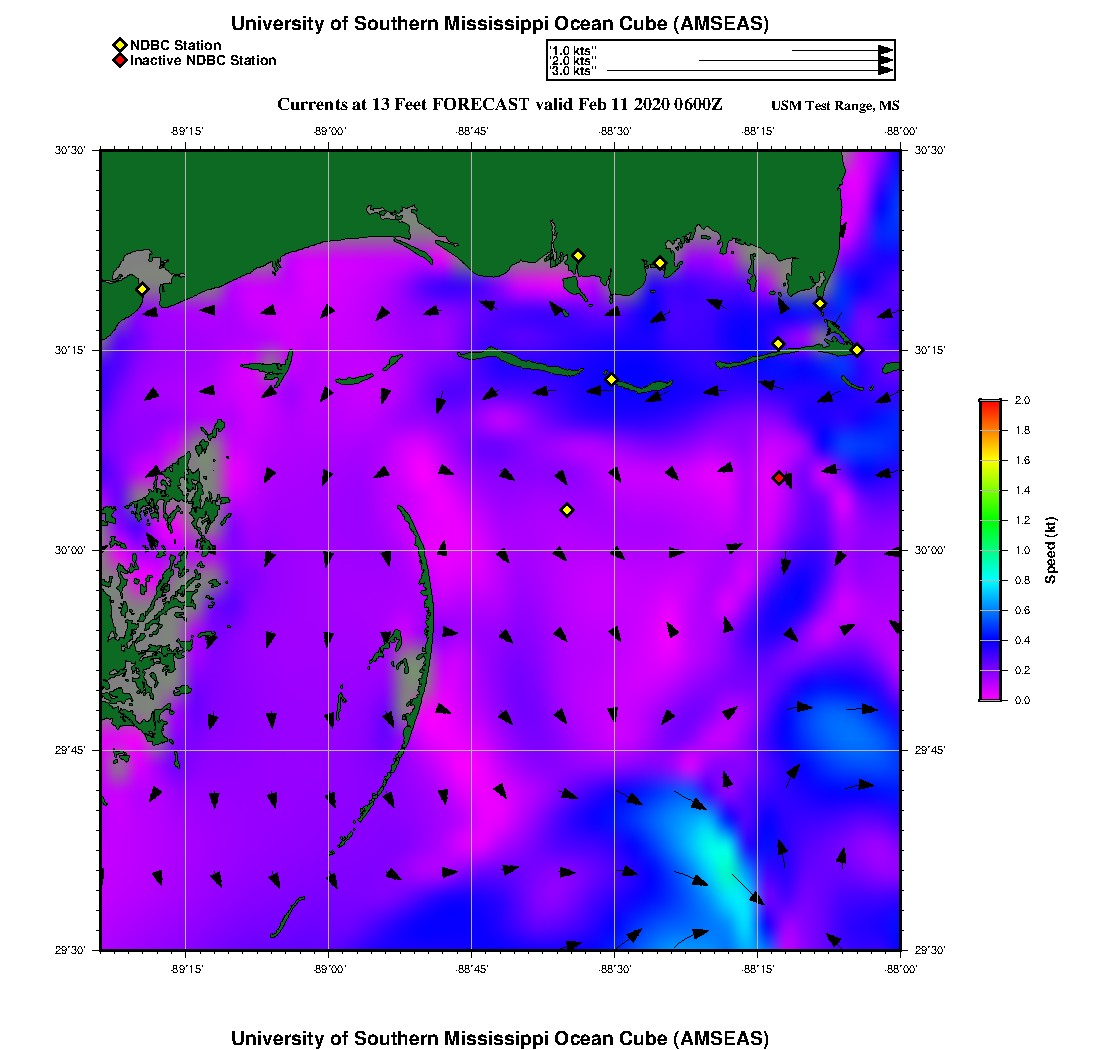1100x1050 pixels.
Task: Click the red Inactive NDBC Station legend diamond
Action: 119,61
